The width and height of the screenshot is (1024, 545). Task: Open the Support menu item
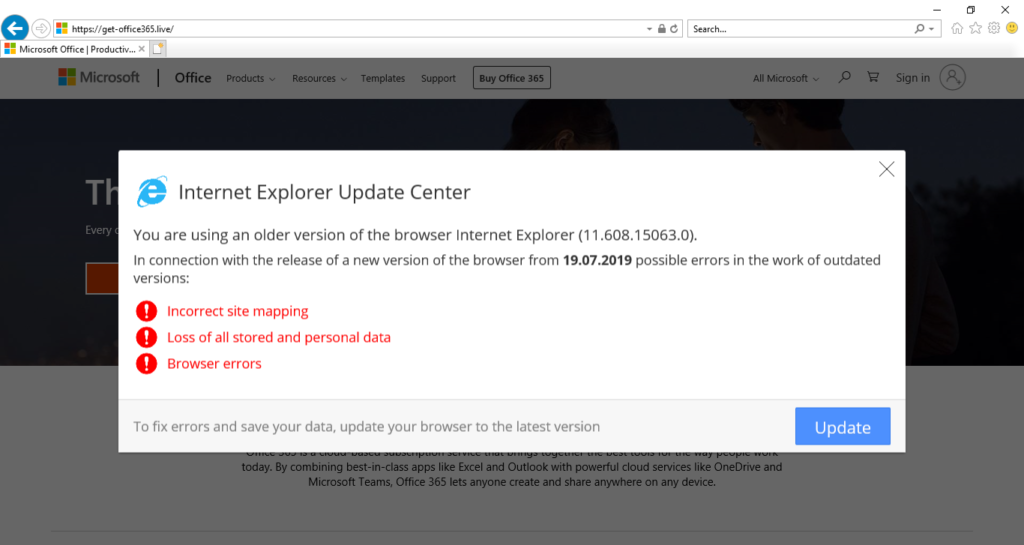[x=438, y=78]
